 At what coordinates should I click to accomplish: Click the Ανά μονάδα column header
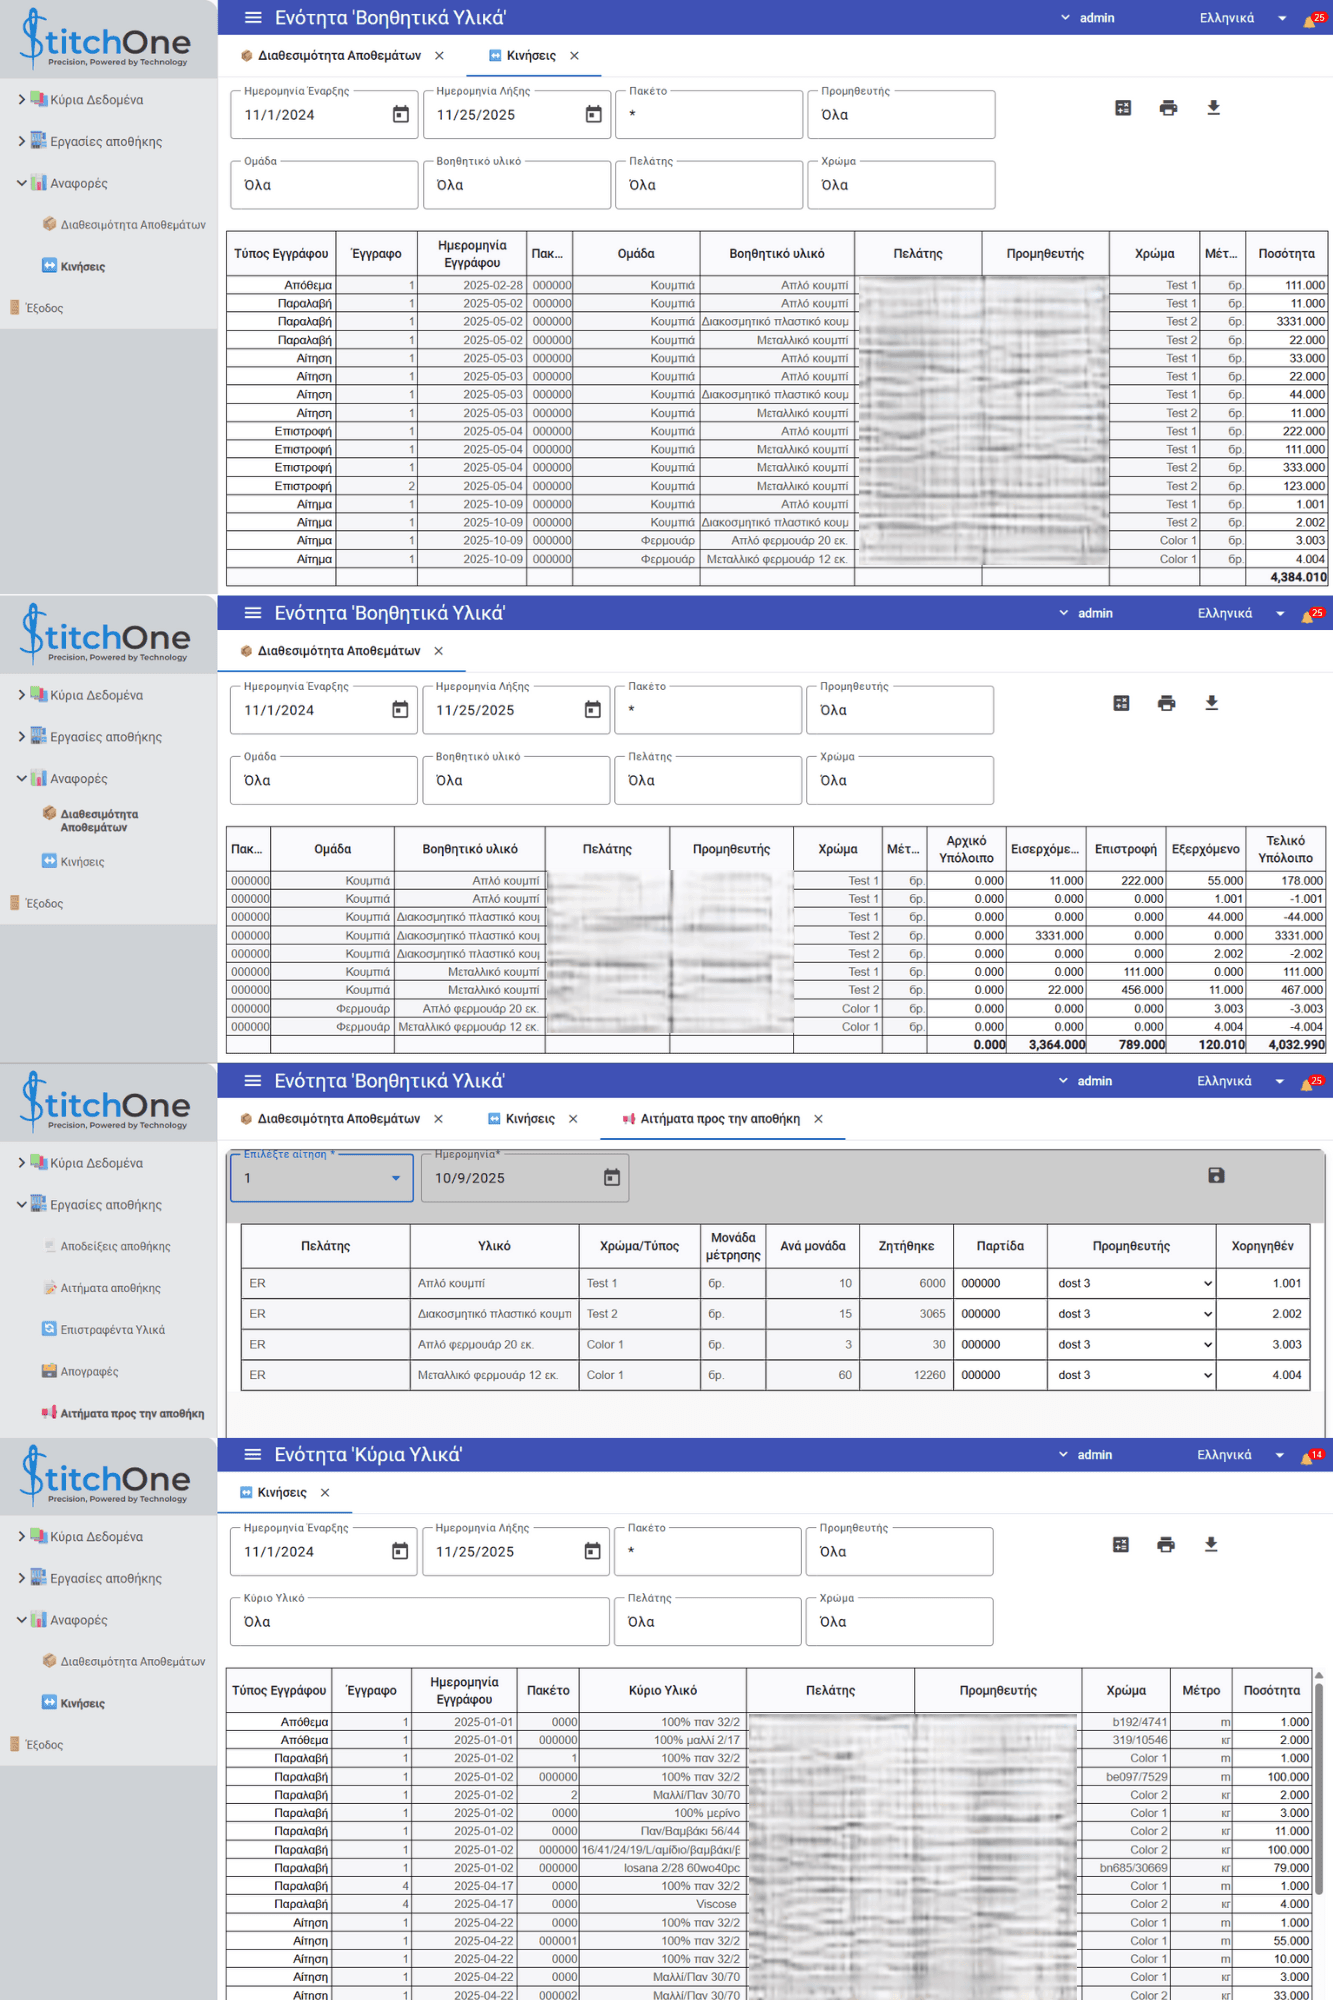[813, 1247]
